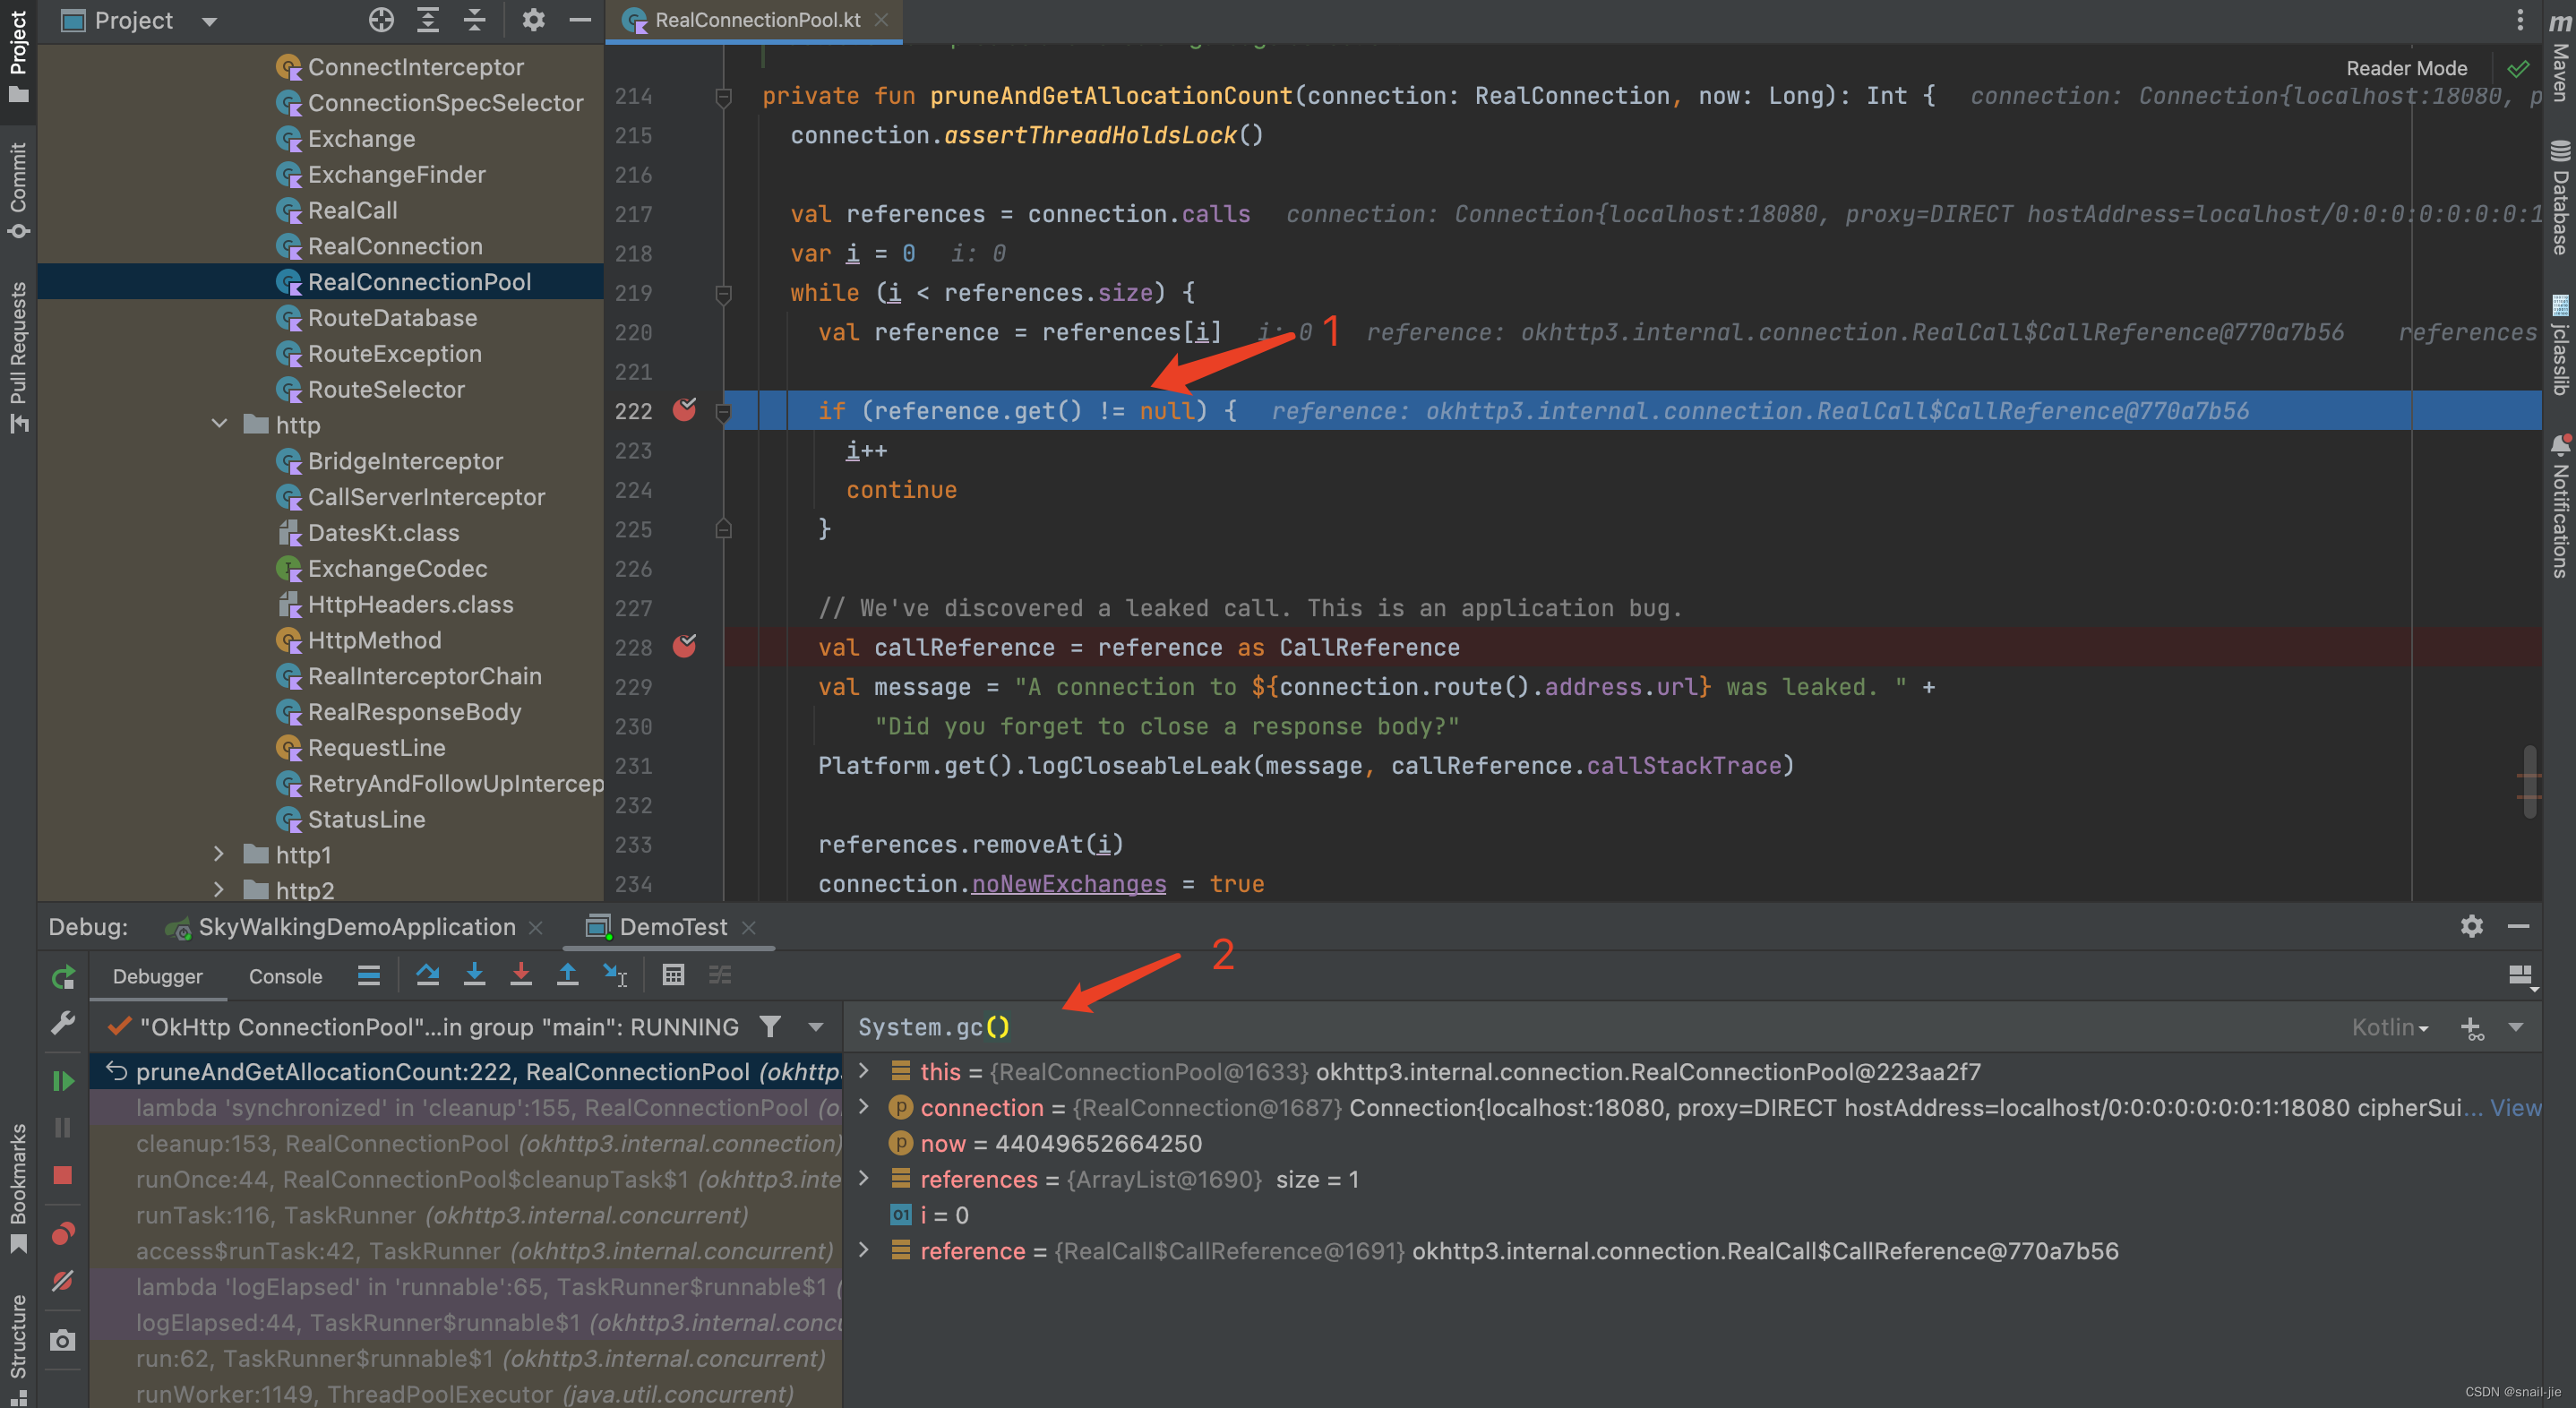Click the Restore Layout icon in debug panel
The width and height of the screenshot is (2576, 1408).
[x=2520, y=974]
